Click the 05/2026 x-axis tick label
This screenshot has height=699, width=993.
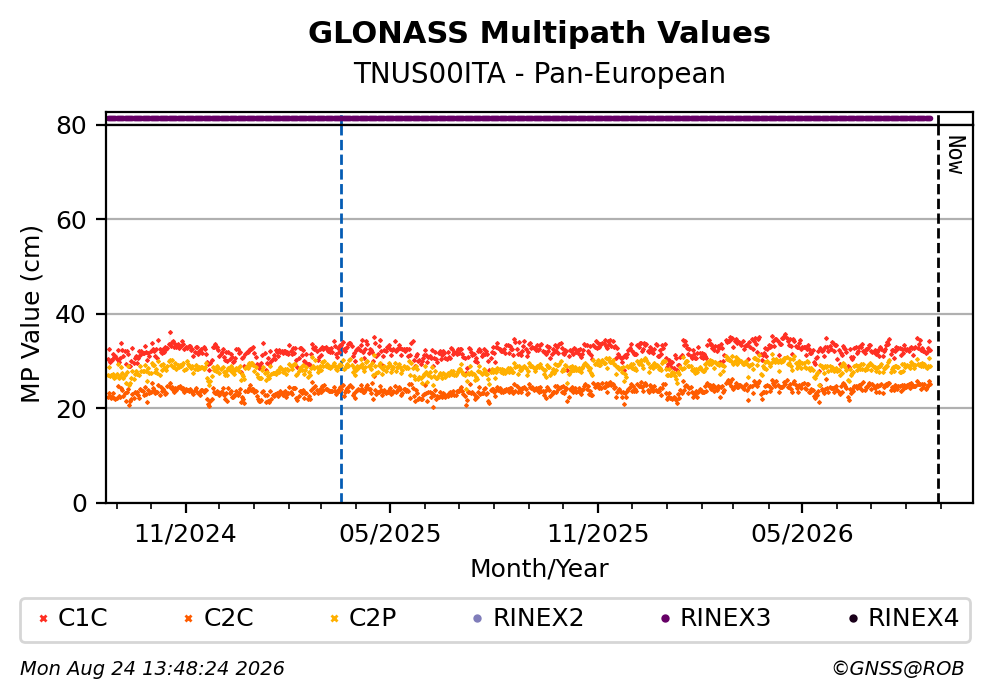(802, 534)
